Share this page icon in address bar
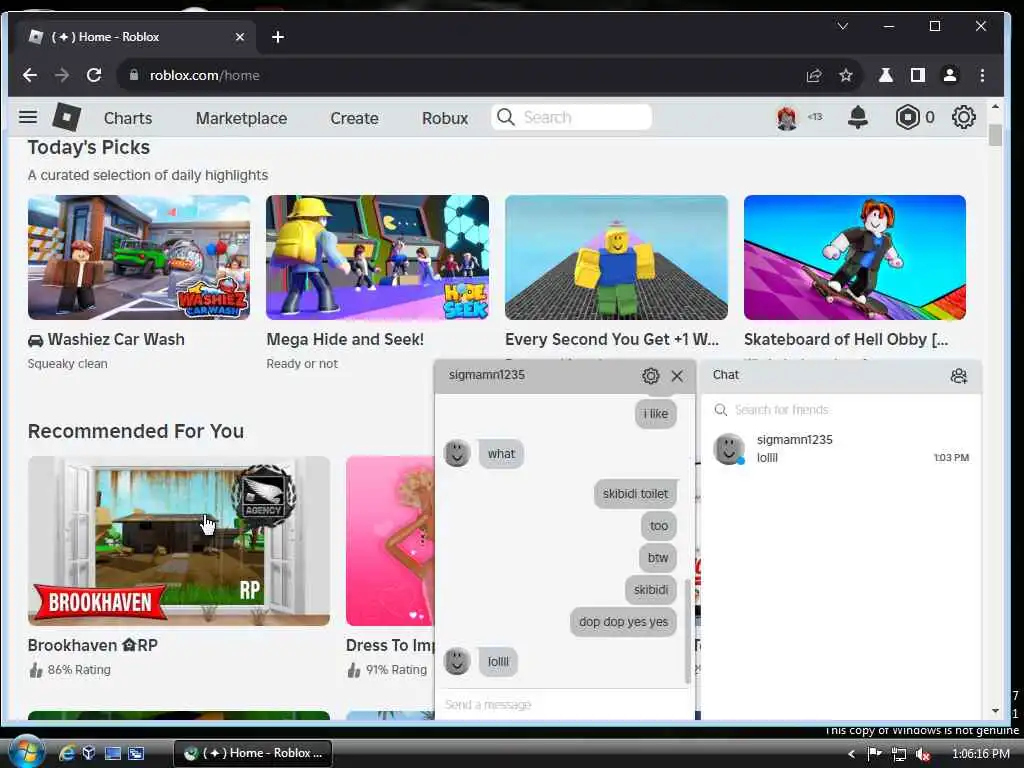The height and width of the screenshot is (768, 1024). 814,75
